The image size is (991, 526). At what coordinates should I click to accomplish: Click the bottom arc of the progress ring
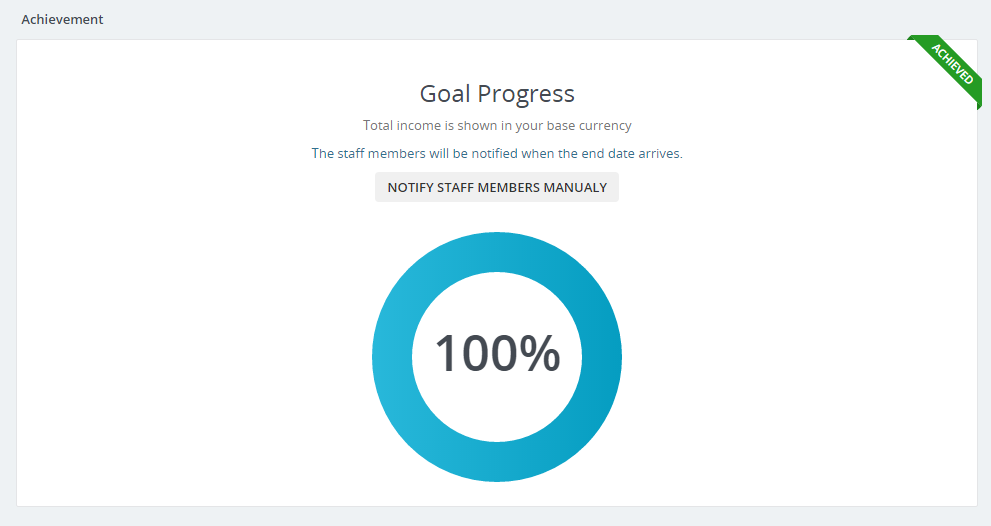click(497, 462)
